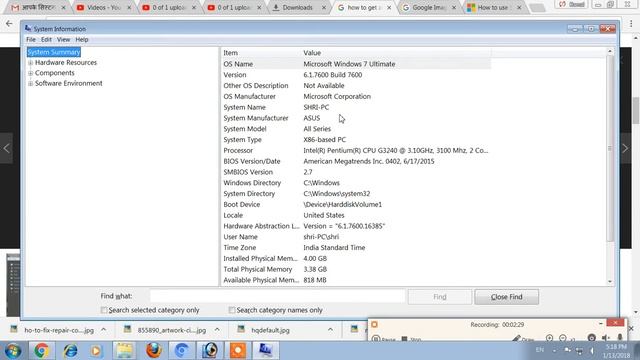640x360 pixels.
Task: Close the Gmail browser tab
Action: (x=63, y=7)
